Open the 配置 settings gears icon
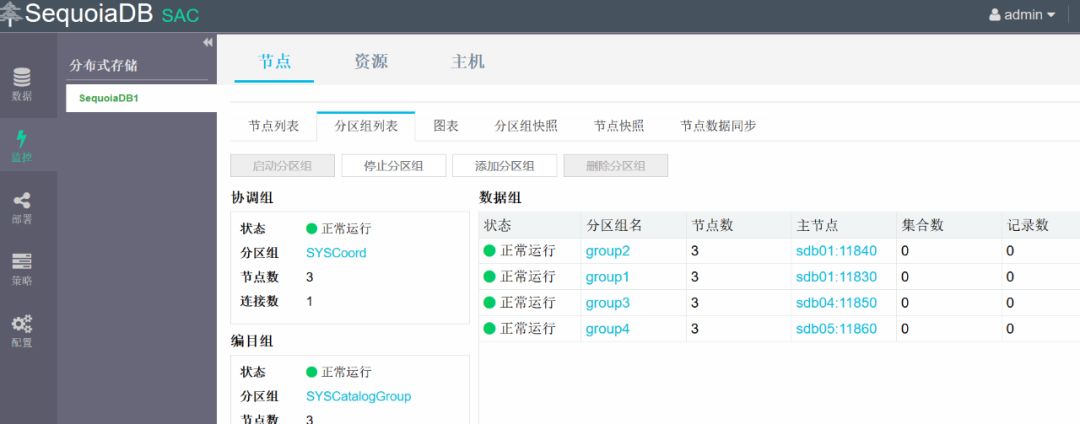1080x424 pixels. point(21,324)
